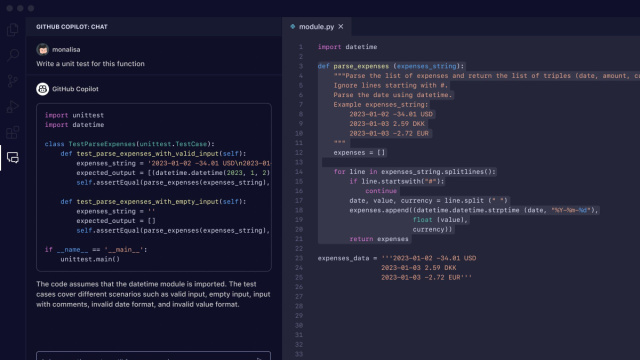Click 'float (value),' on line 19

click(x=440, y=220)
